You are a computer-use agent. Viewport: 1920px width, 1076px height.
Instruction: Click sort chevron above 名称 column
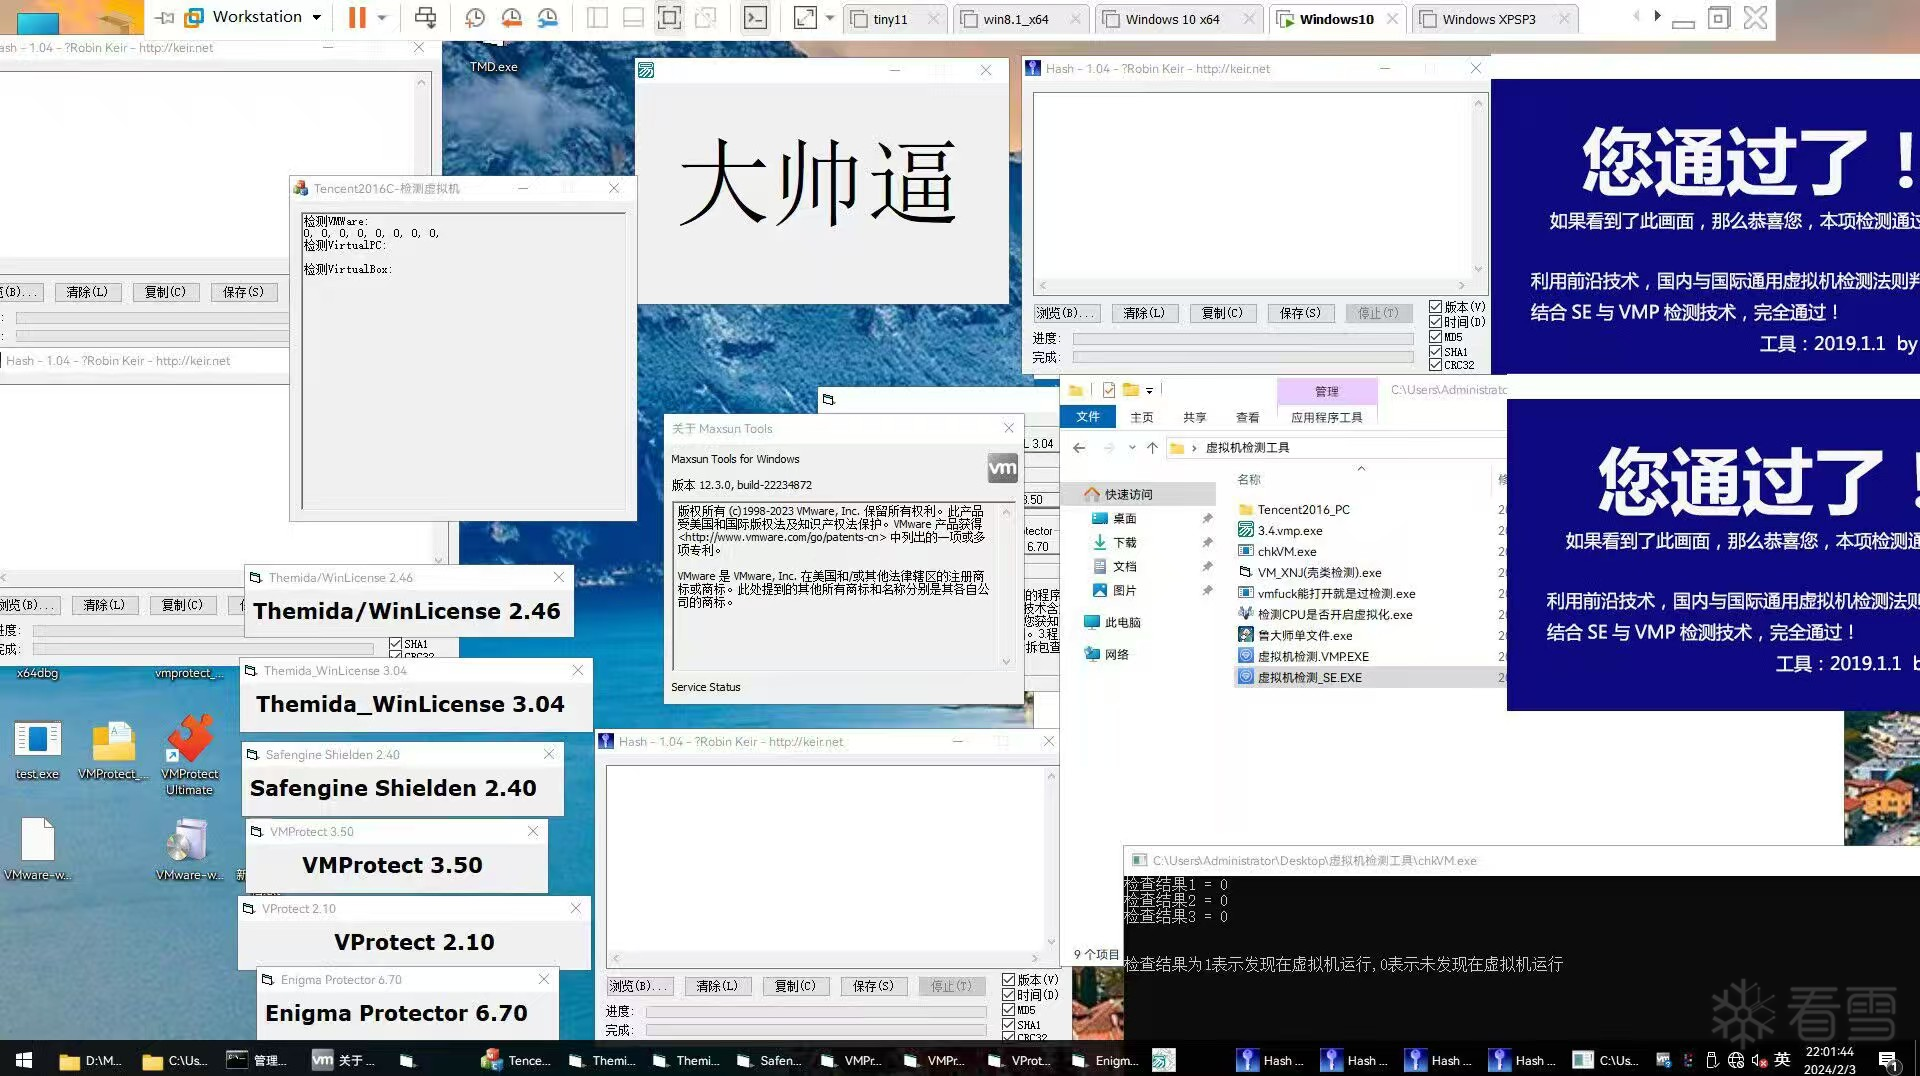[x=1361, y=468]
